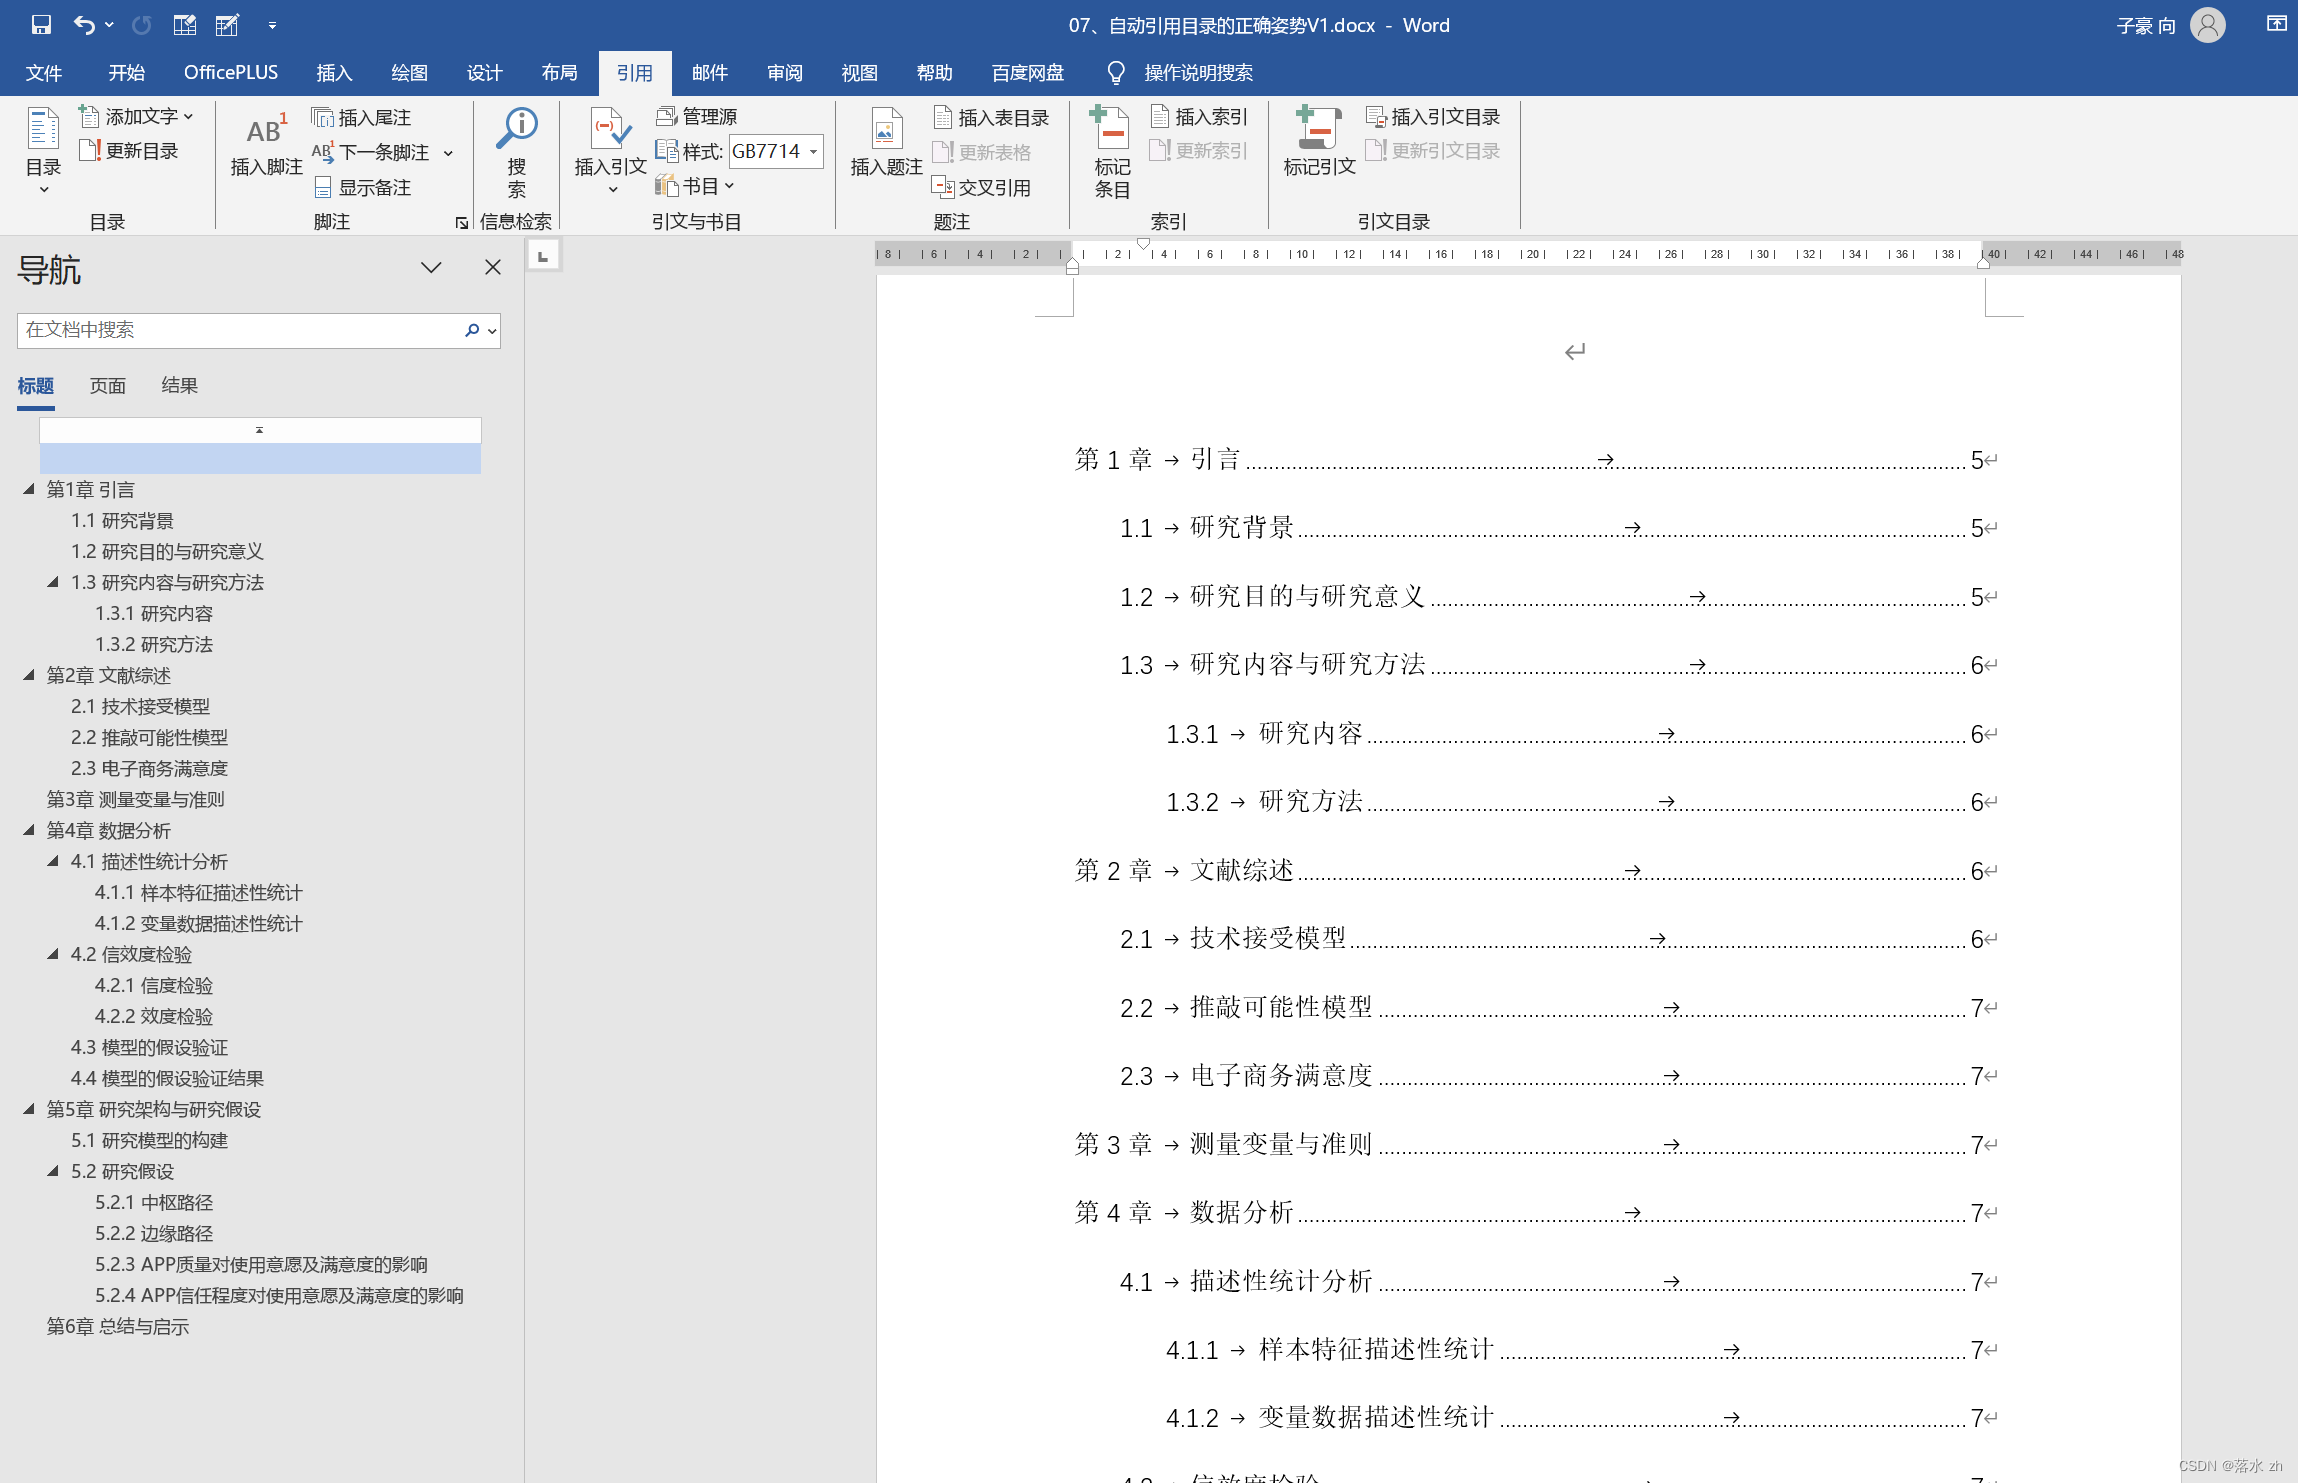2298x1483 pixels.
Task: Click the Insert Caption icon
Action: coord(885,130)
